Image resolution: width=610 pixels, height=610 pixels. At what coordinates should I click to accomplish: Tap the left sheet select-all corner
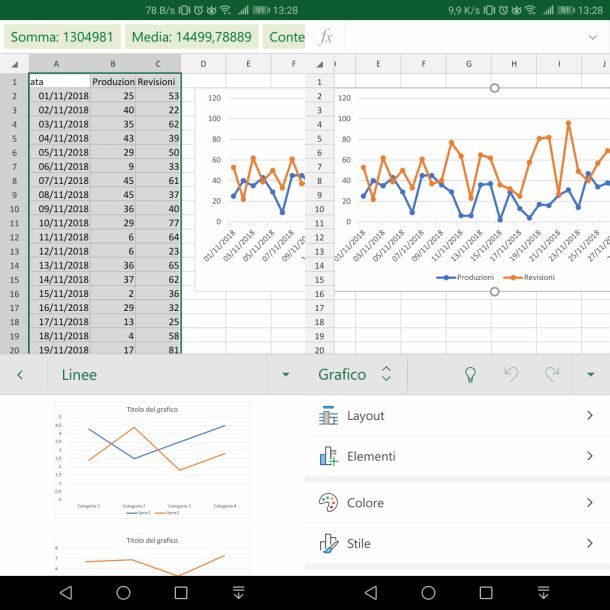(14, 64)
